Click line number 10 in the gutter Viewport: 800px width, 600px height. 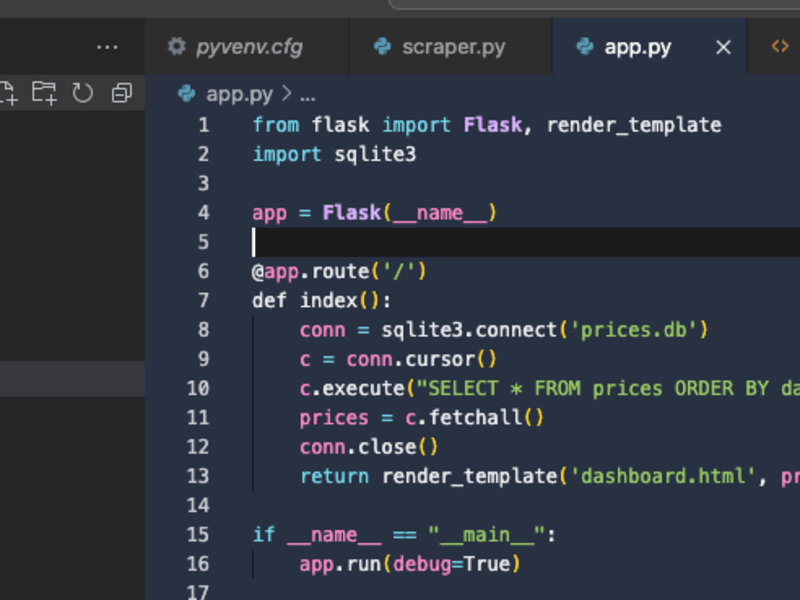point(198,388)
